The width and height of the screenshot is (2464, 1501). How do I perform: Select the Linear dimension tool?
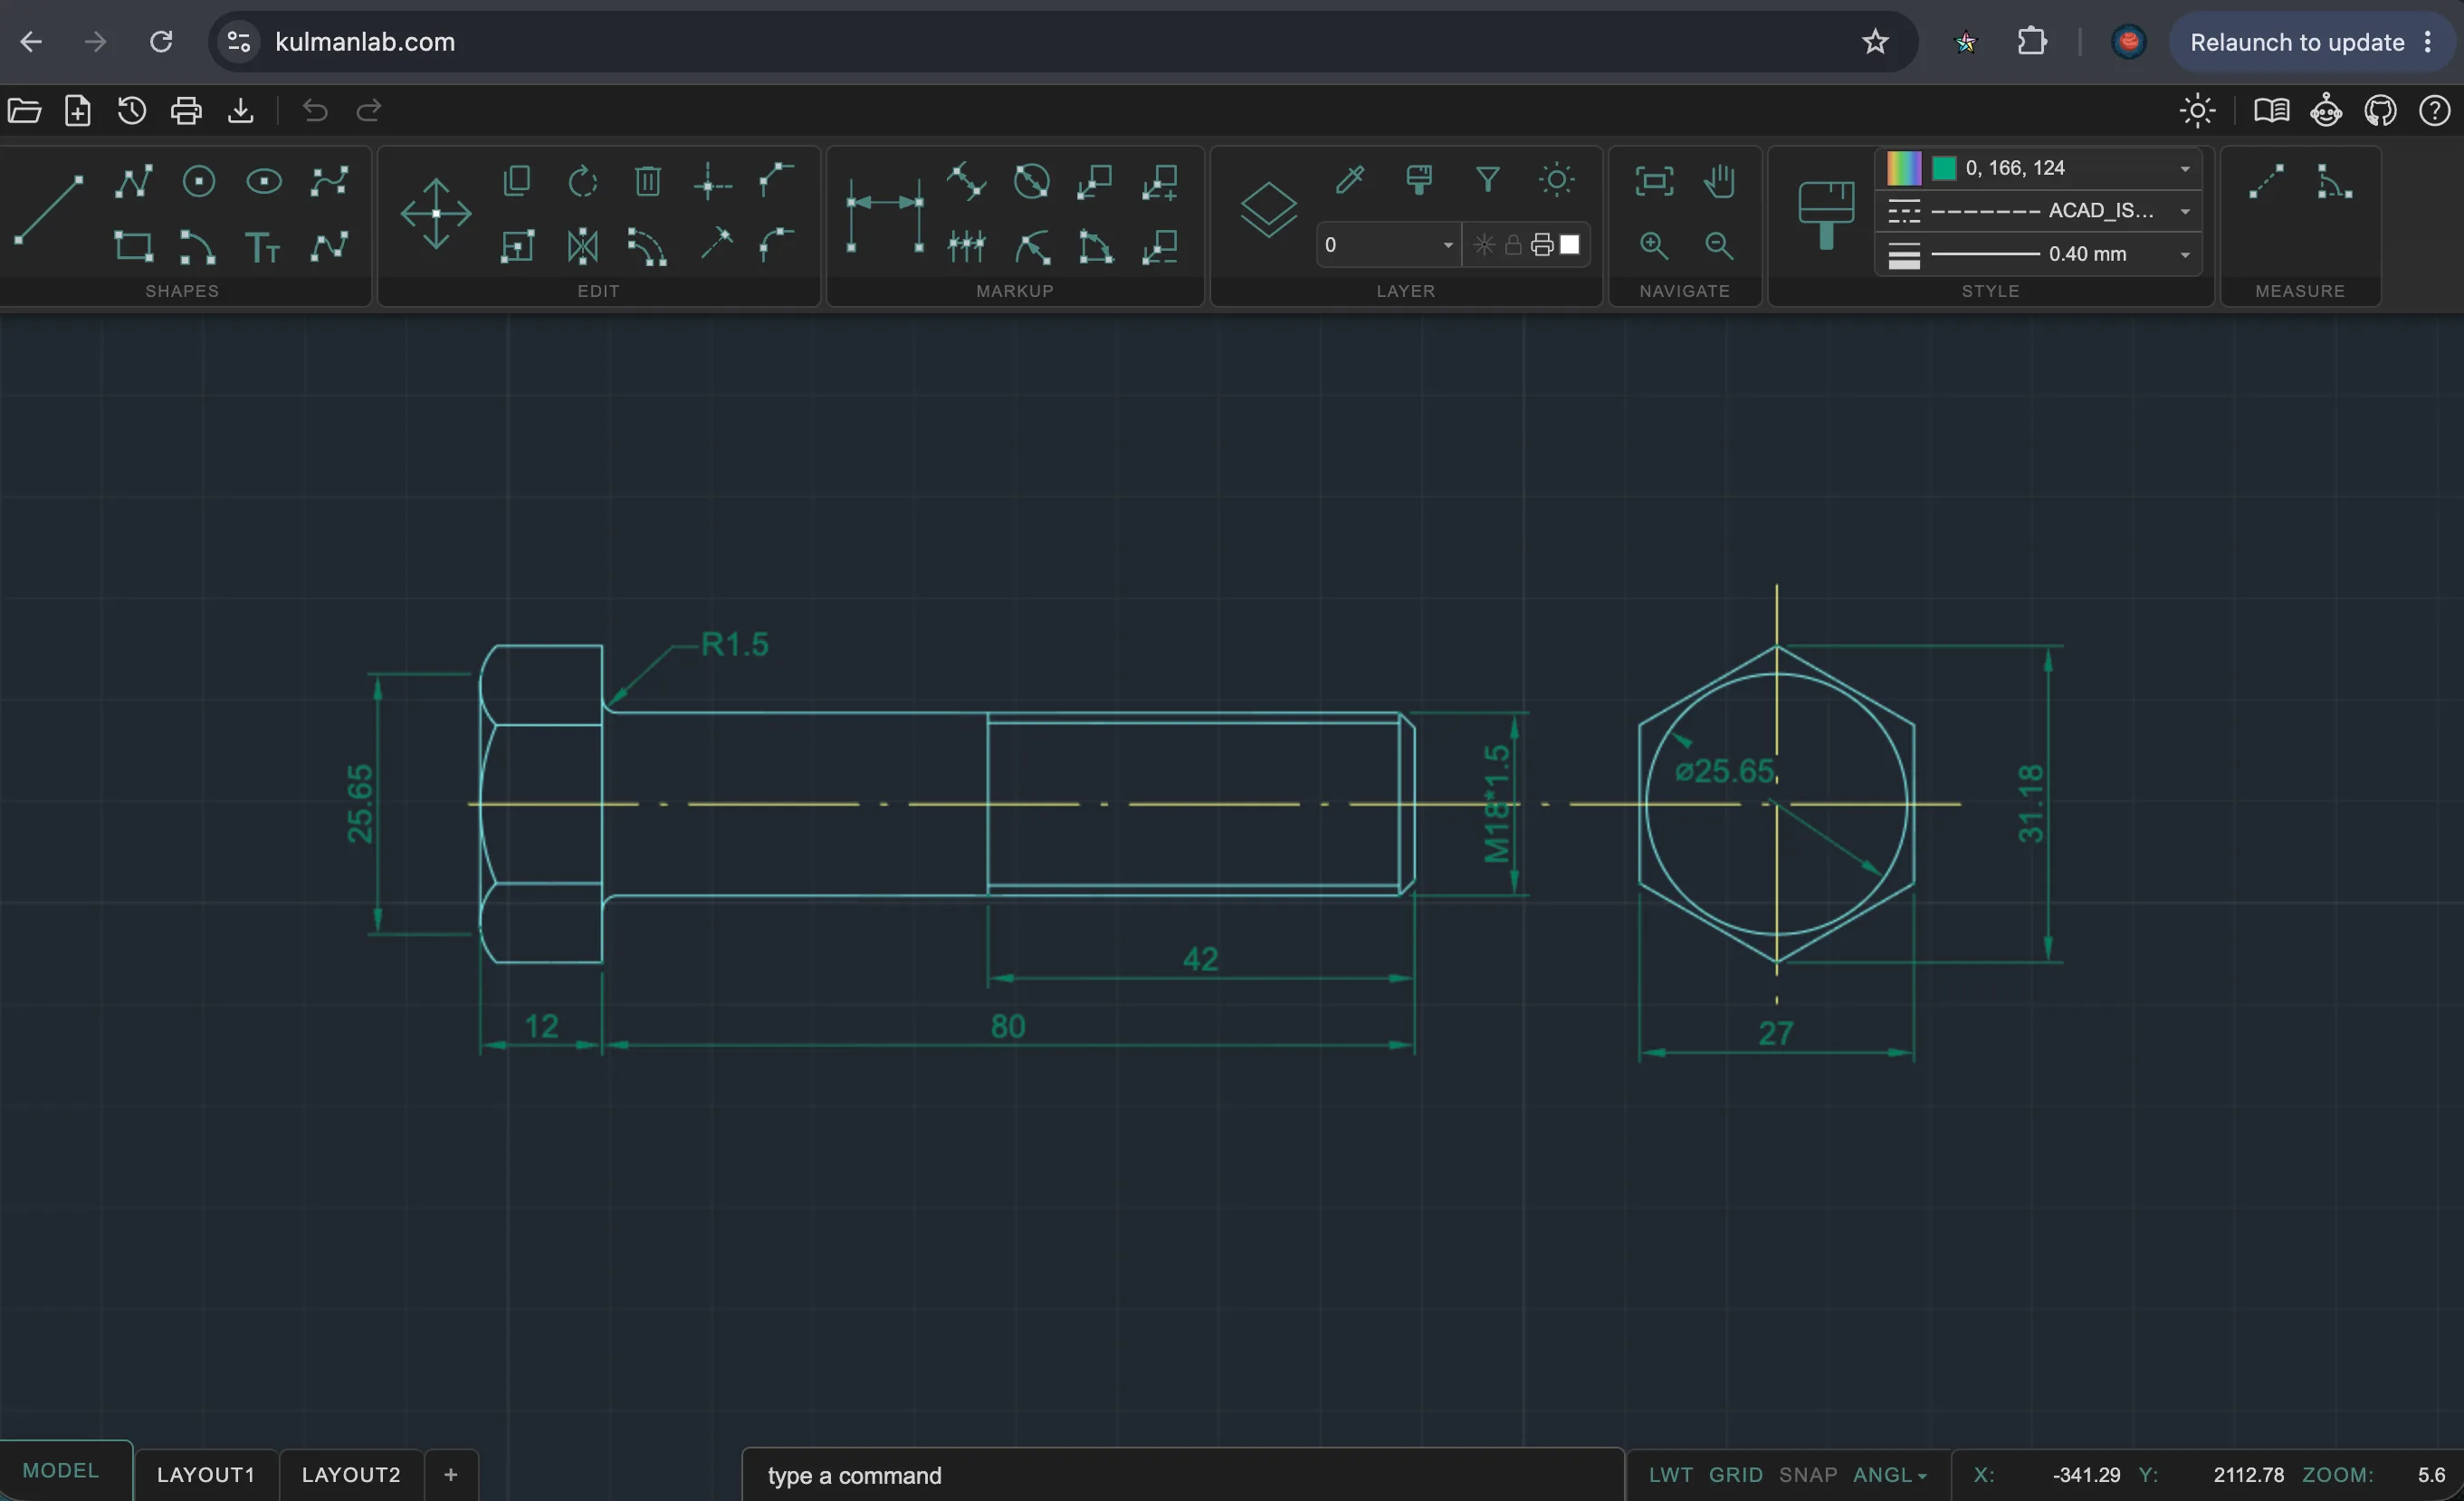click(x=884, y=213)
